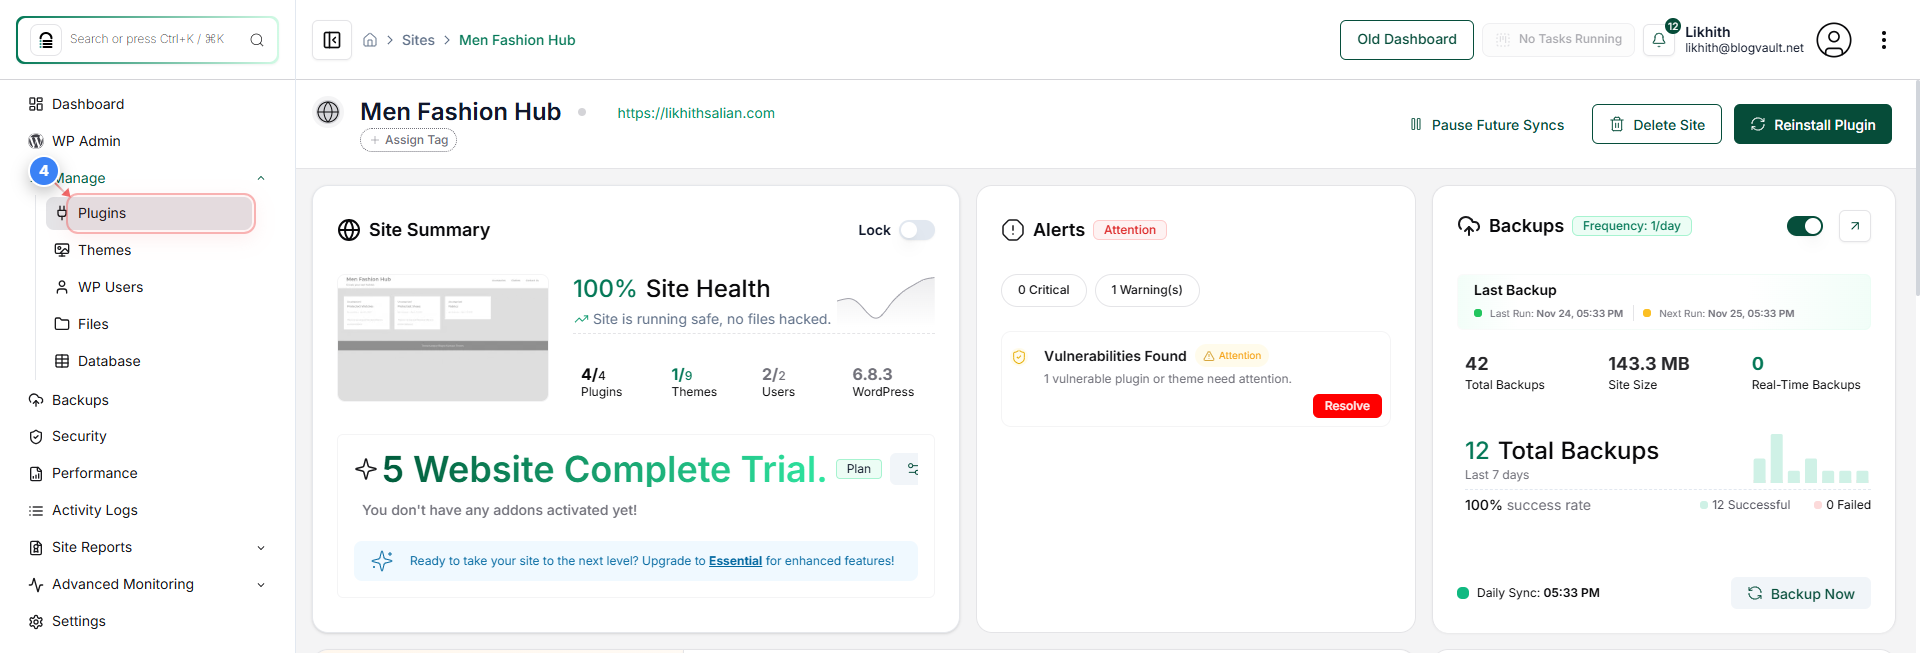Click the red Resolve button
The height and width of the screenshot is (653, 1920).
[x=1346, y=406]
